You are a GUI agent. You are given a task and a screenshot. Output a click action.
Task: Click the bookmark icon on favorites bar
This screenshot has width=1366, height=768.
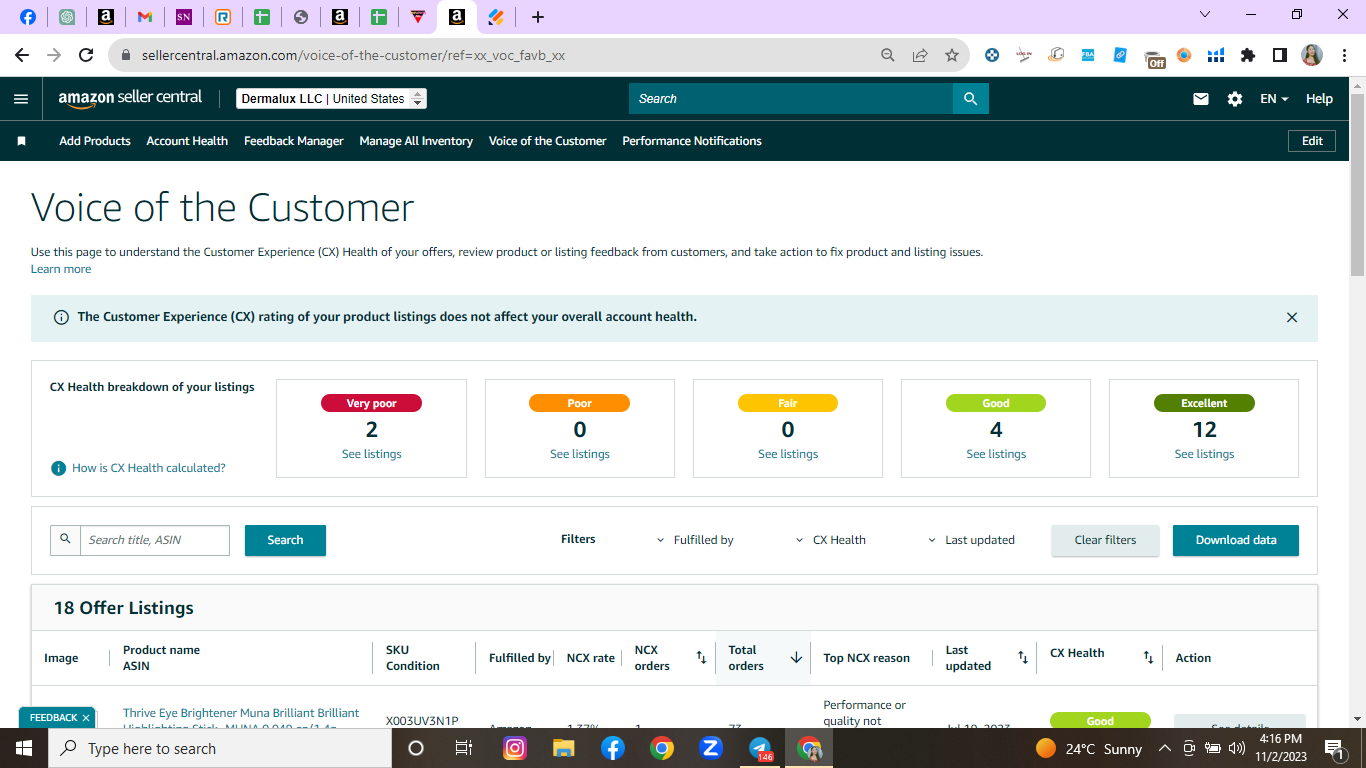[21, 141]
